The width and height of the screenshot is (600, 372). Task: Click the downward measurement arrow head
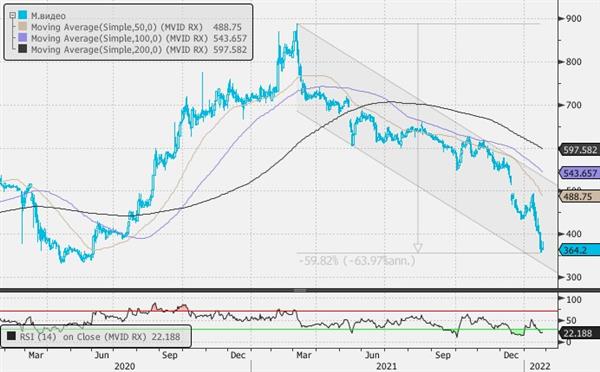click(418, 248)
